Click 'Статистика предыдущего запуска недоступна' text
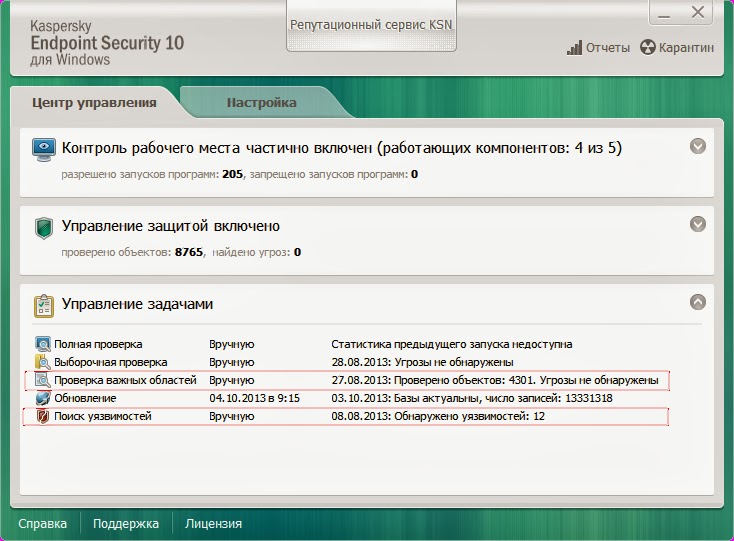 pos(452,344)
